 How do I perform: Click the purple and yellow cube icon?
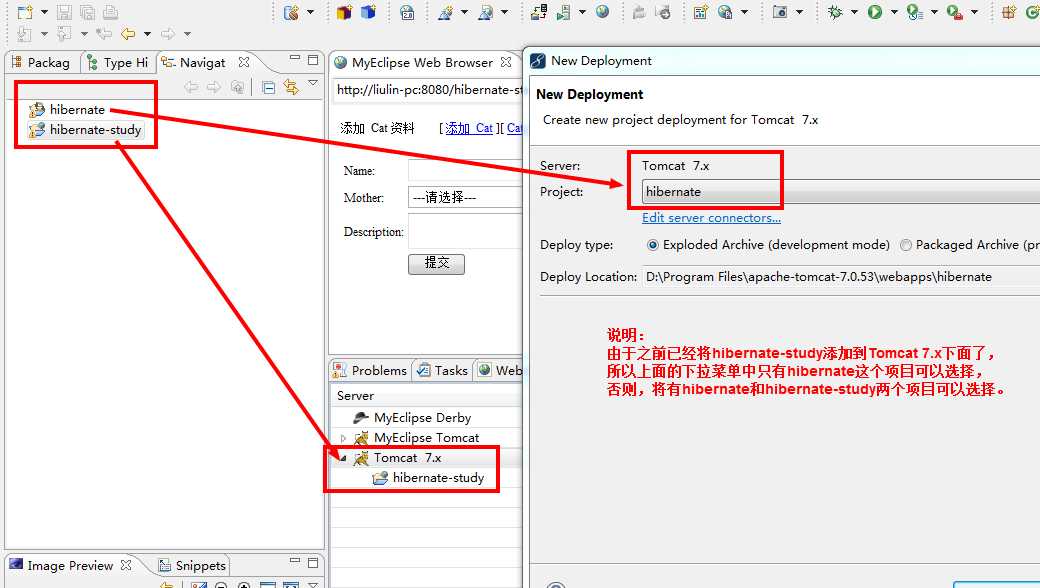(344, 12)
